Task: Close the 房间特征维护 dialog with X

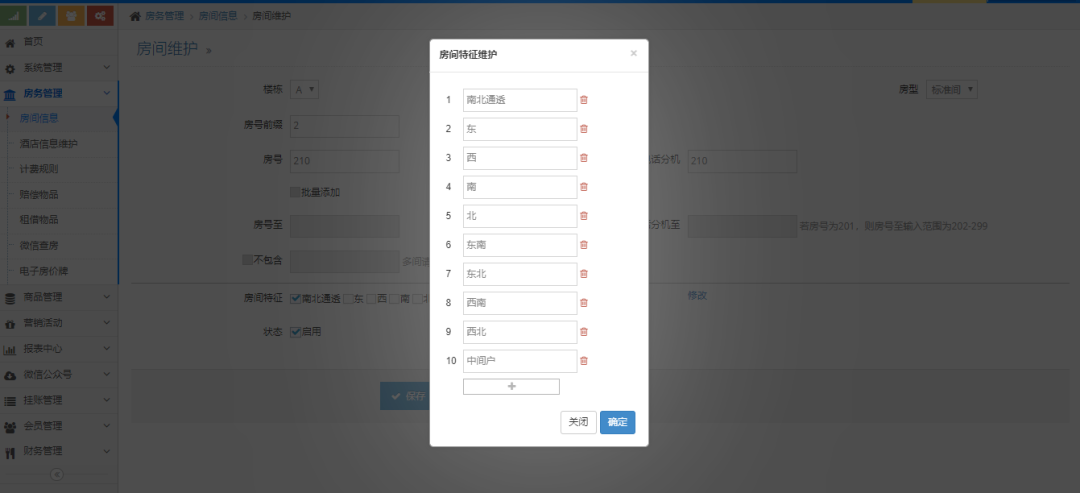Action: (634, 53)
